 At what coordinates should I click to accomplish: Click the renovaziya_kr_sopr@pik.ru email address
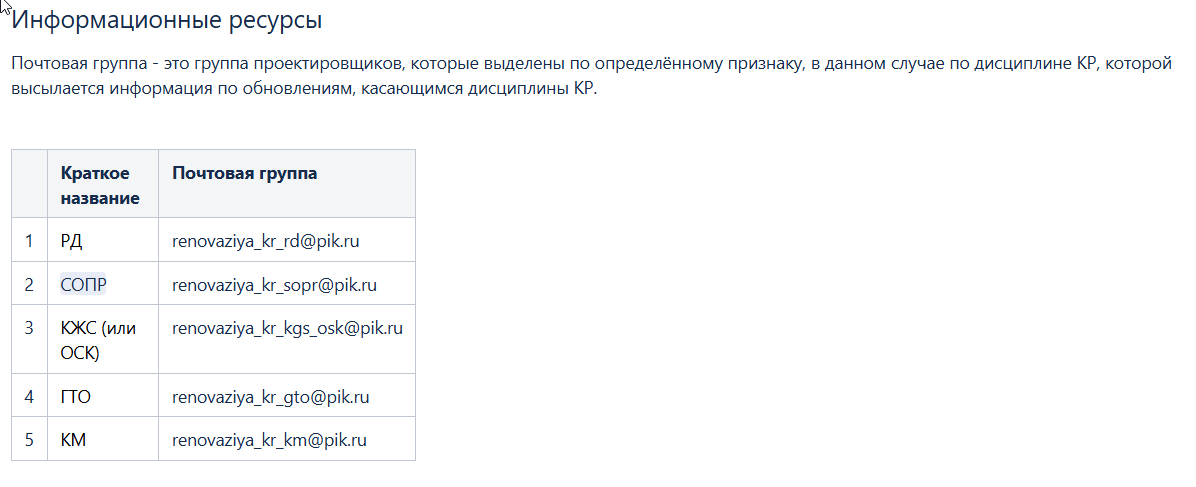275,285
